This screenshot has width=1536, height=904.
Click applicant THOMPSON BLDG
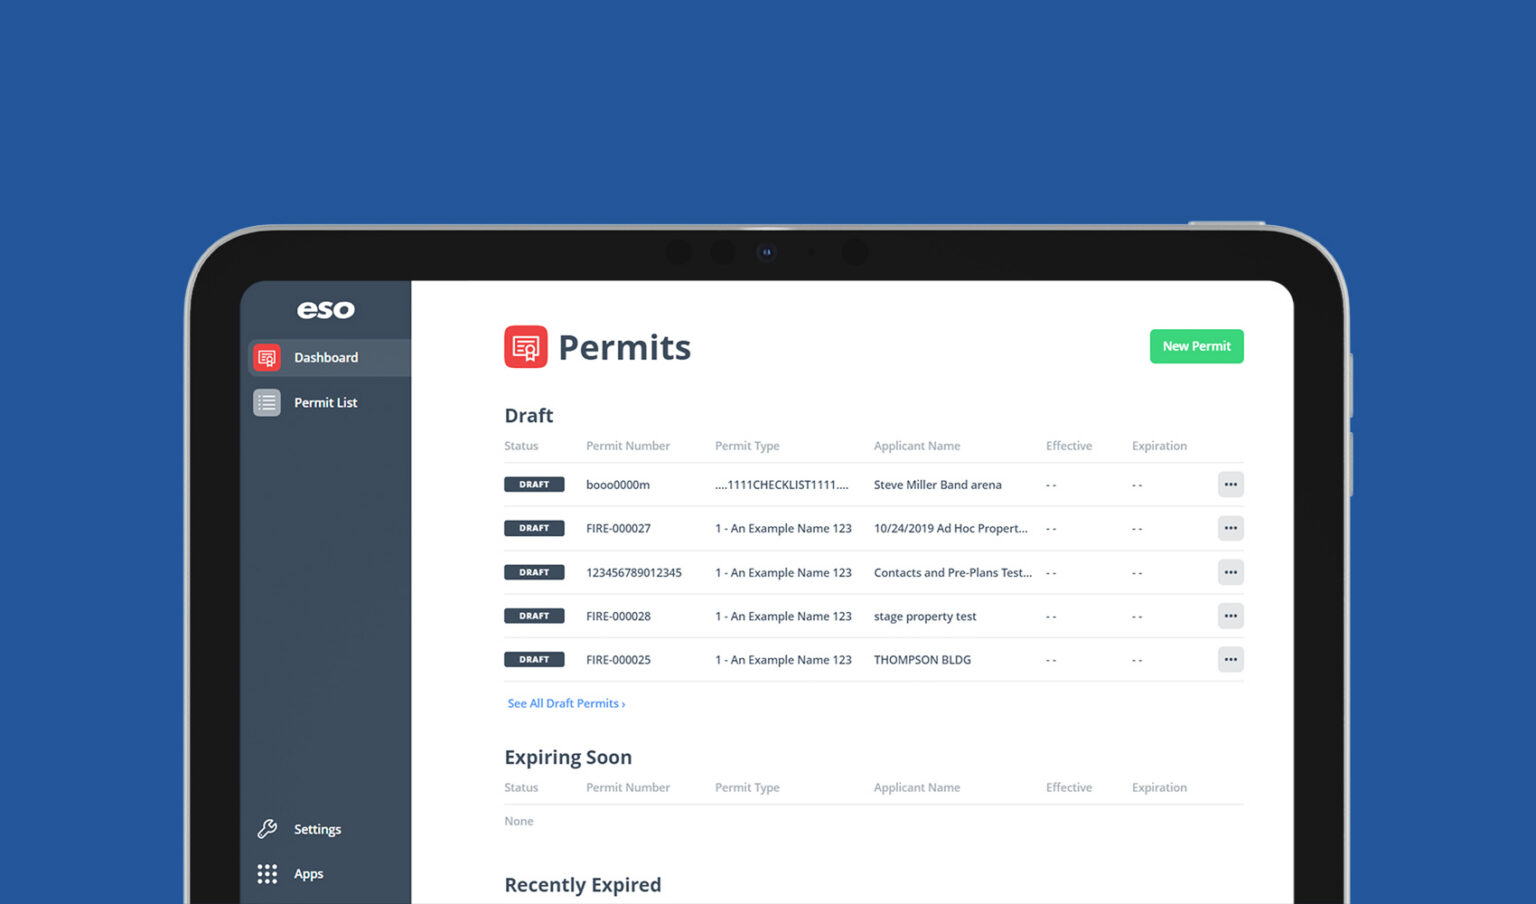922,660
